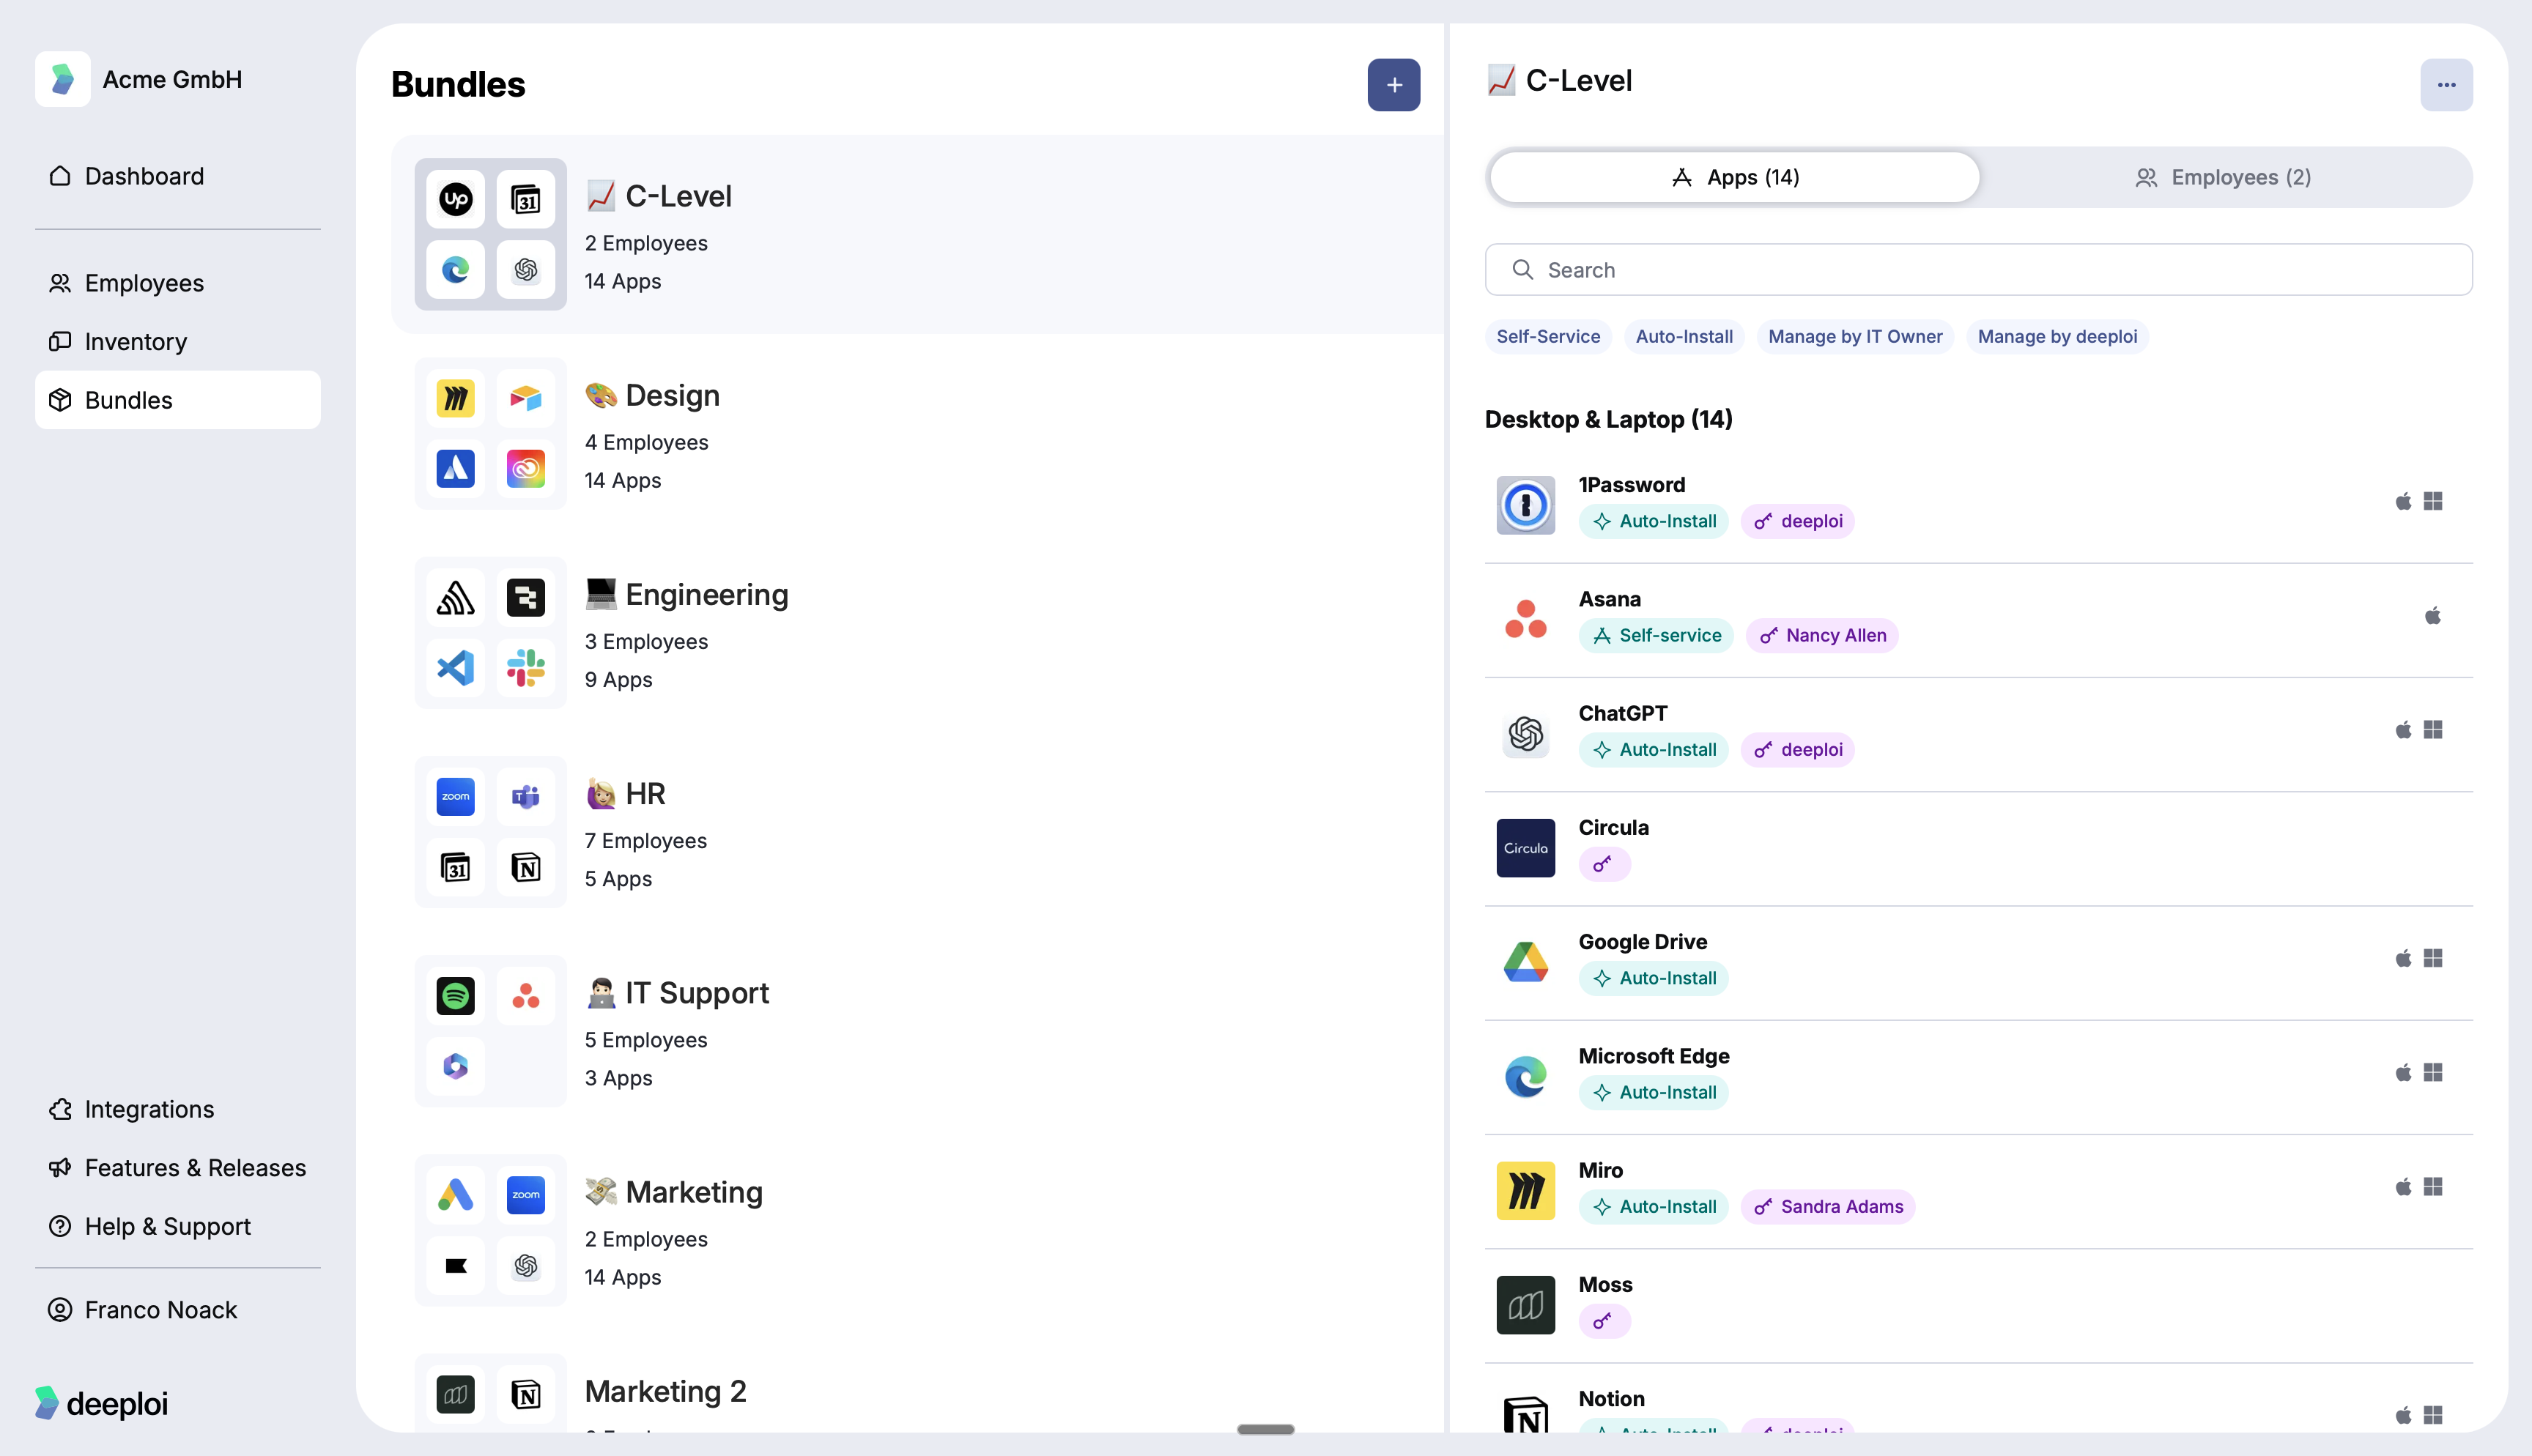This screenshot has height=1456, width=2532.
Task: Switch to the Employees (2) tab
Action: click(2223, 178)
